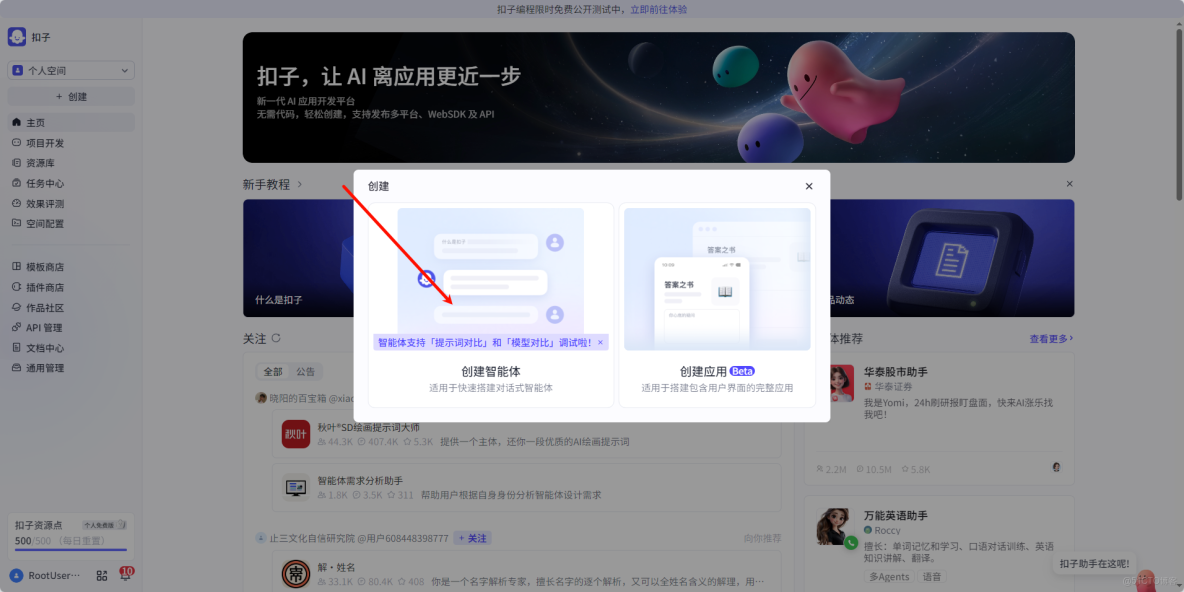Follow 止三文化自修研究院 via the 关注 button
1184x592 pixels.
pos(473,537)
